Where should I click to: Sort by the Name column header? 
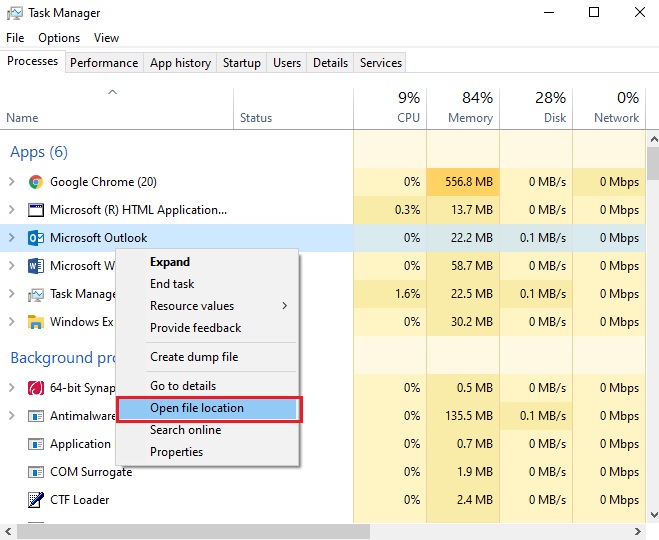[117, 108]
